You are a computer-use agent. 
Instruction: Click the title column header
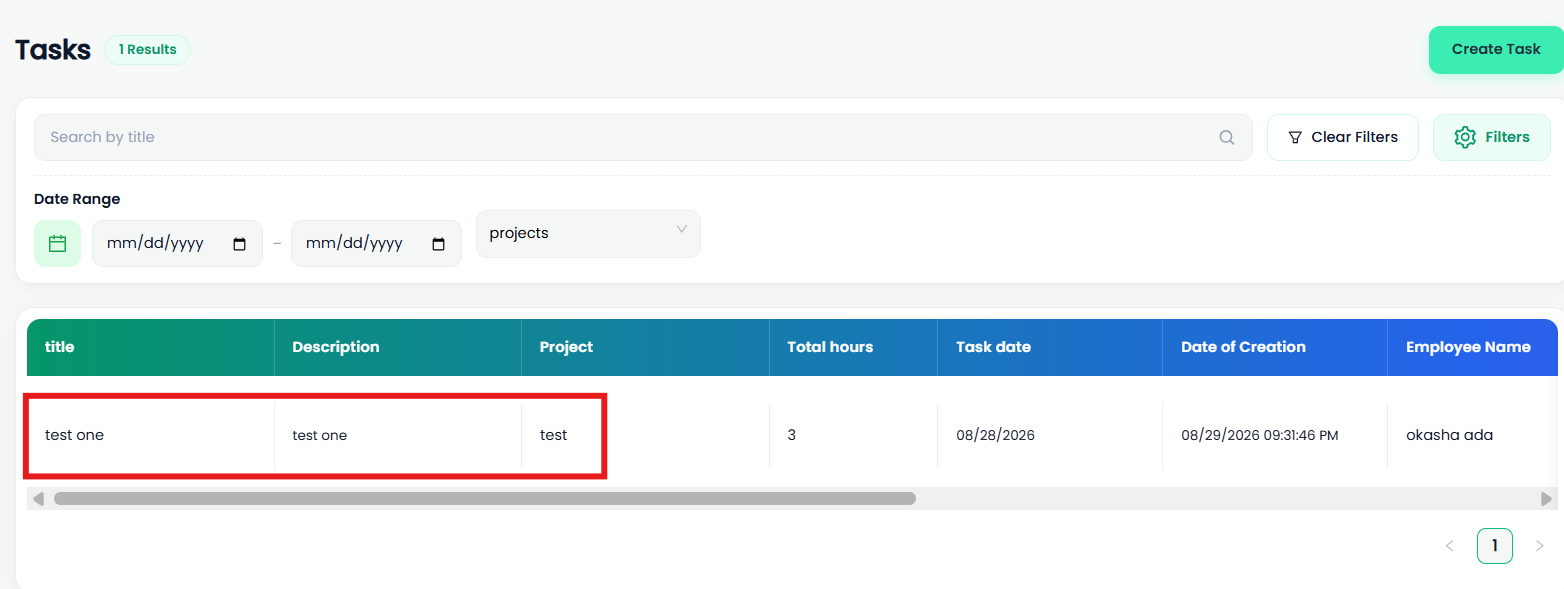(x=151, y=347)
